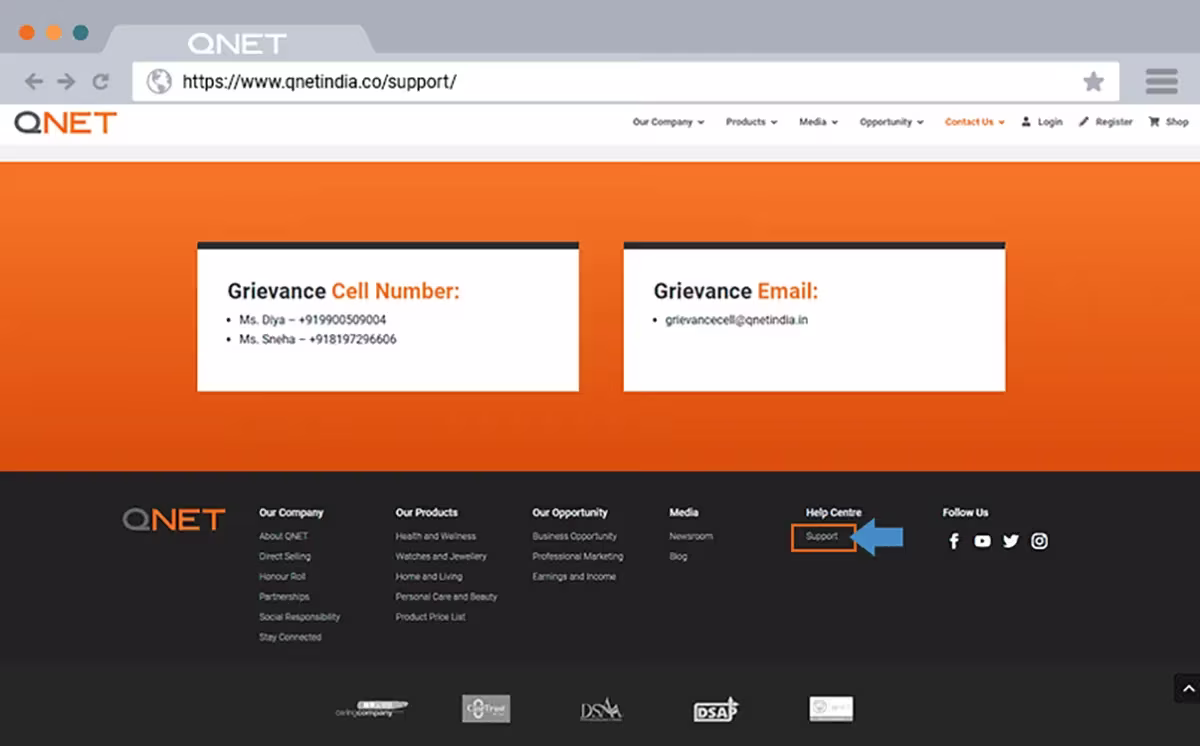Open the Professional Marketing footer link
This screenshot has width=1200, height=746.
(578, 556)
